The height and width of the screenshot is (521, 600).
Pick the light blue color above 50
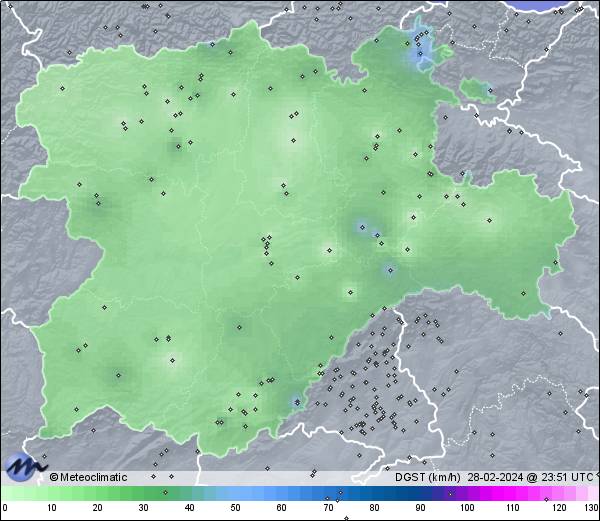point(235,493)
